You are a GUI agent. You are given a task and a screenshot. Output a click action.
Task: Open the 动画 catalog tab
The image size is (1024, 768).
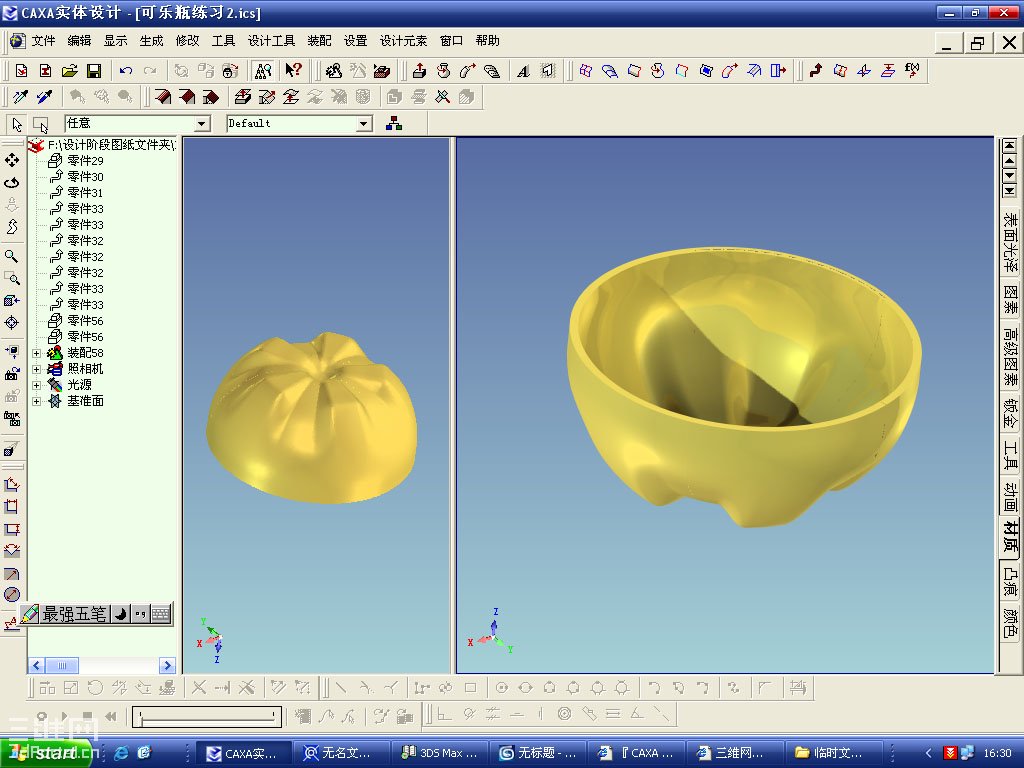1010,496
